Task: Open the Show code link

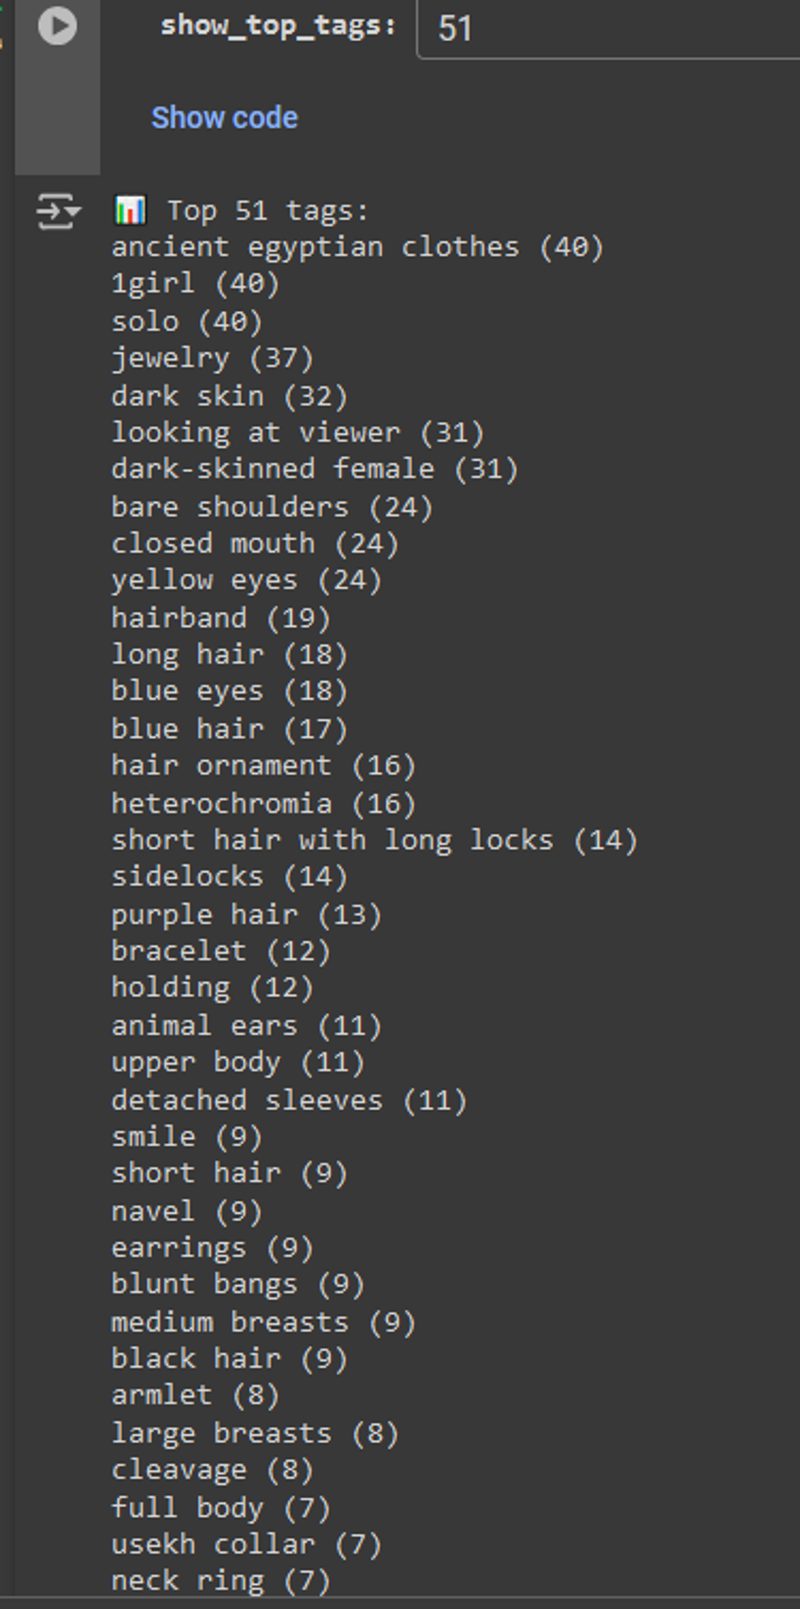Action: pos(224,118)
